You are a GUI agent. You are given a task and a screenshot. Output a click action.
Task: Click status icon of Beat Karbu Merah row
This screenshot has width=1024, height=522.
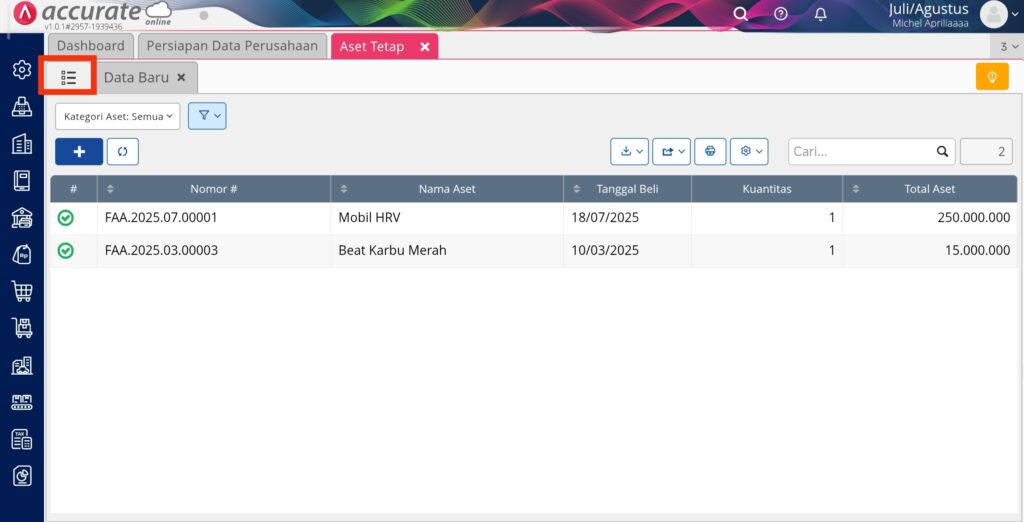[x=65, y=250]
